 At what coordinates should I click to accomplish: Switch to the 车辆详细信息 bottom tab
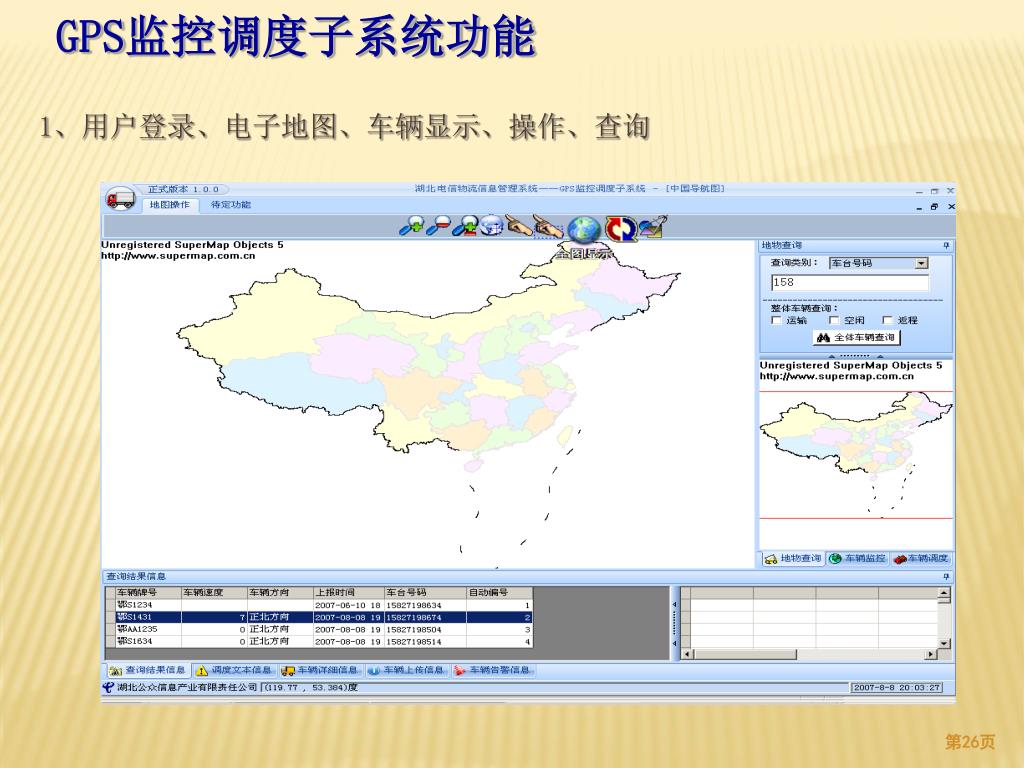click(320, 670)
